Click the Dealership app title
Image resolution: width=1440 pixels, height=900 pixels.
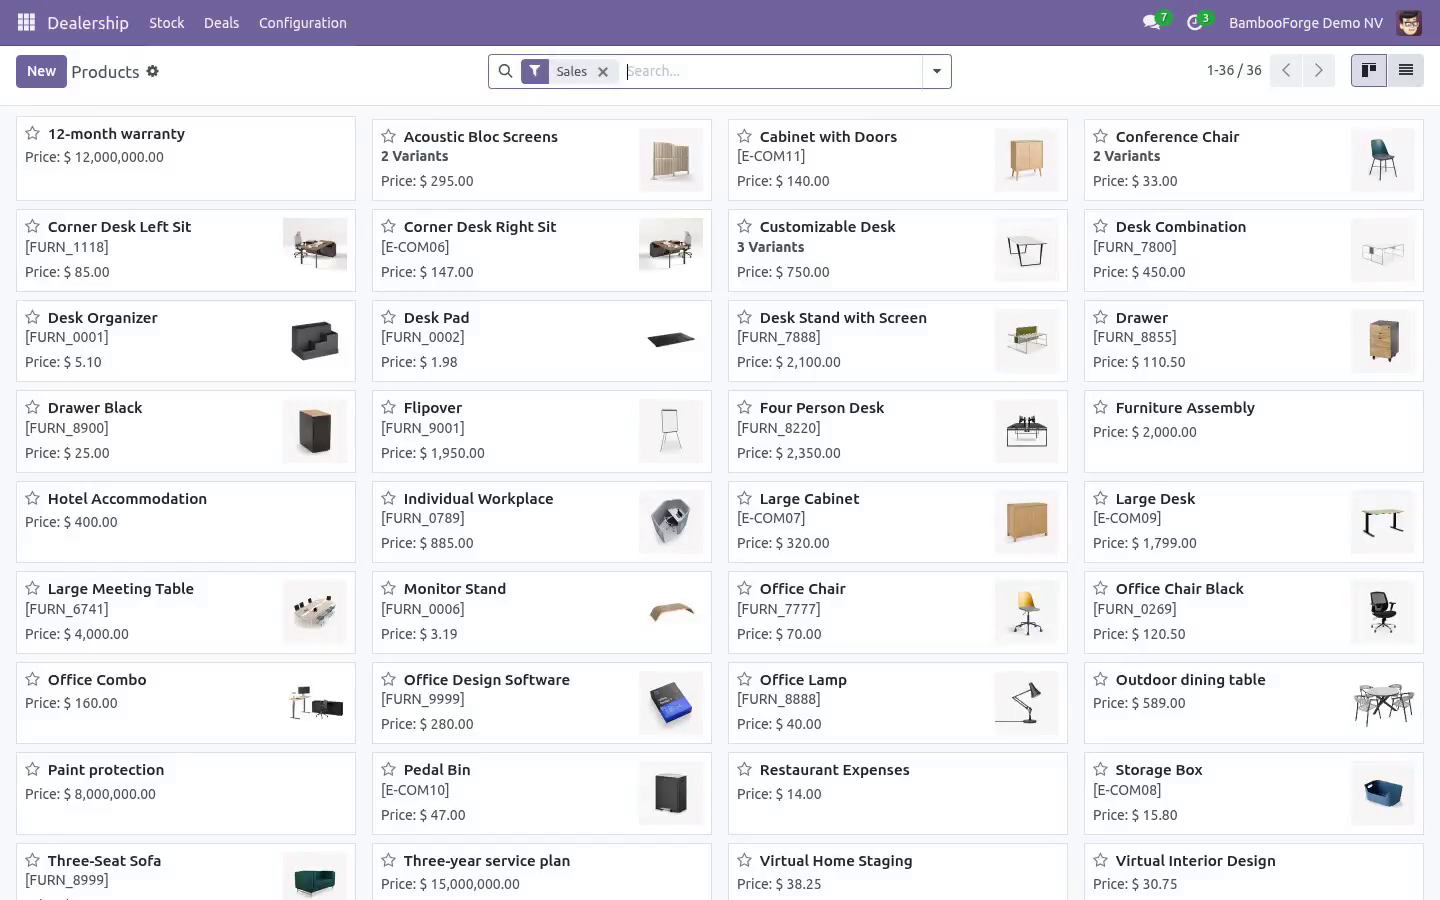[x=88, y=23]
